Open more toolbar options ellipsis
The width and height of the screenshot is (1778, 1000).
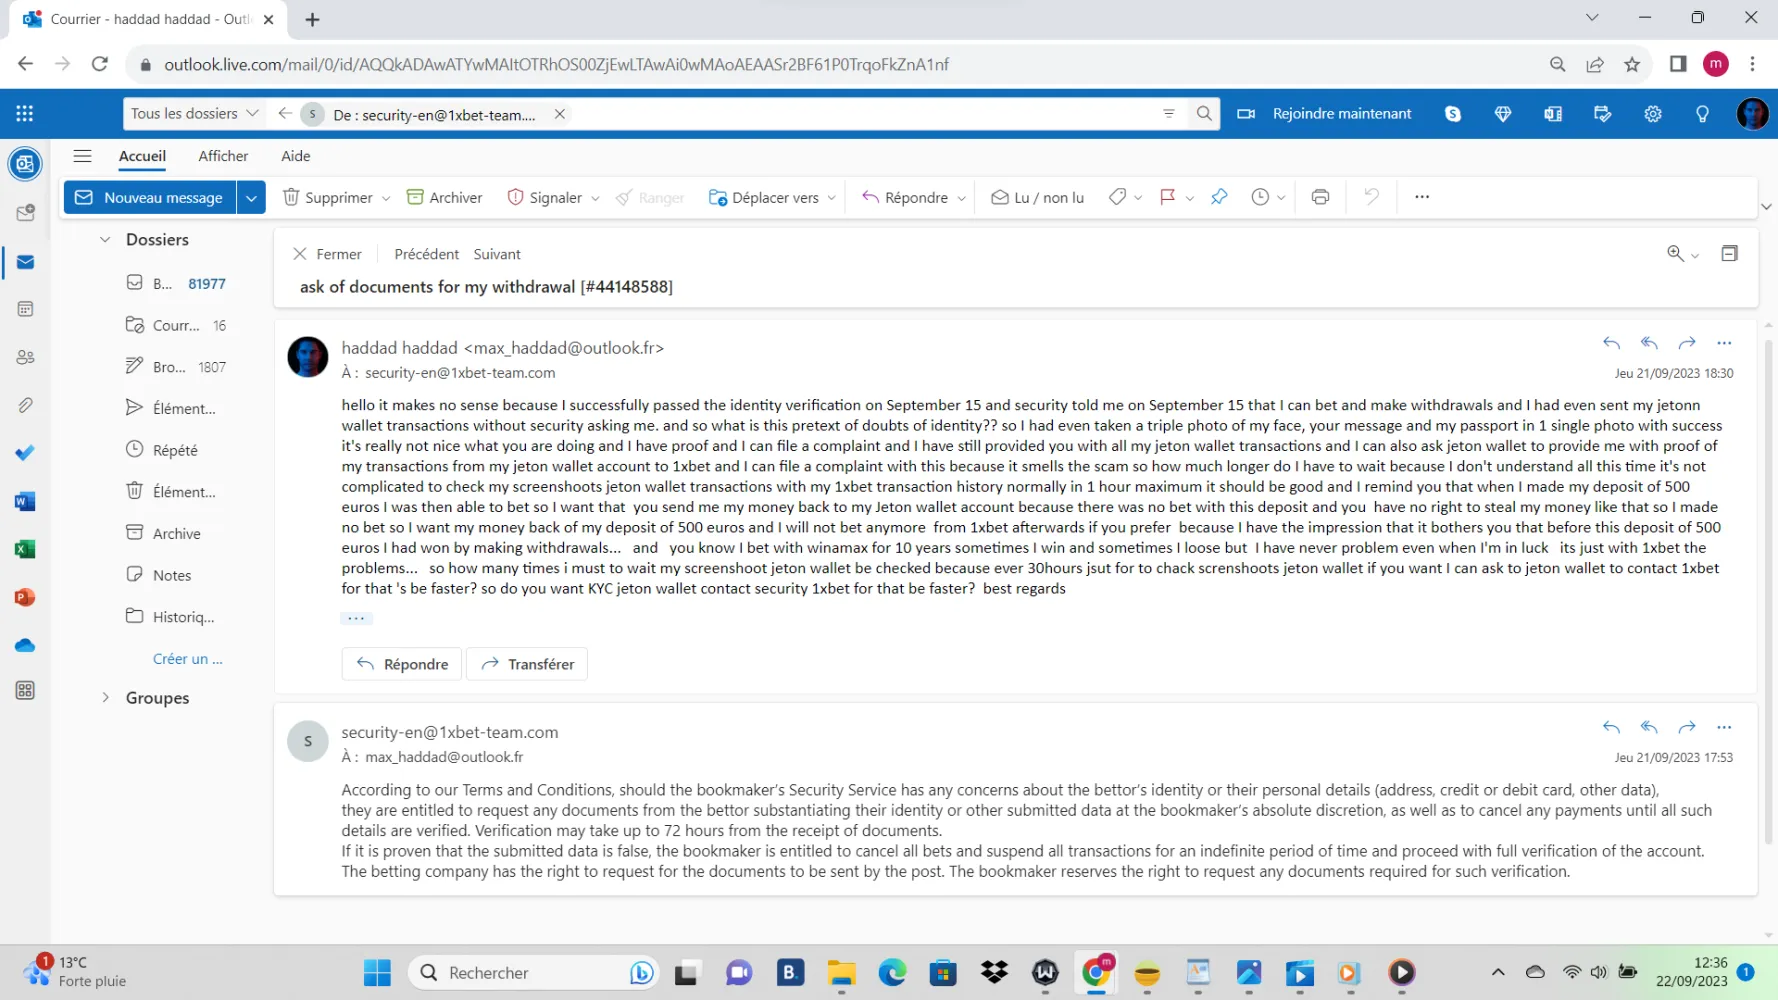[x=1422, y=197]
